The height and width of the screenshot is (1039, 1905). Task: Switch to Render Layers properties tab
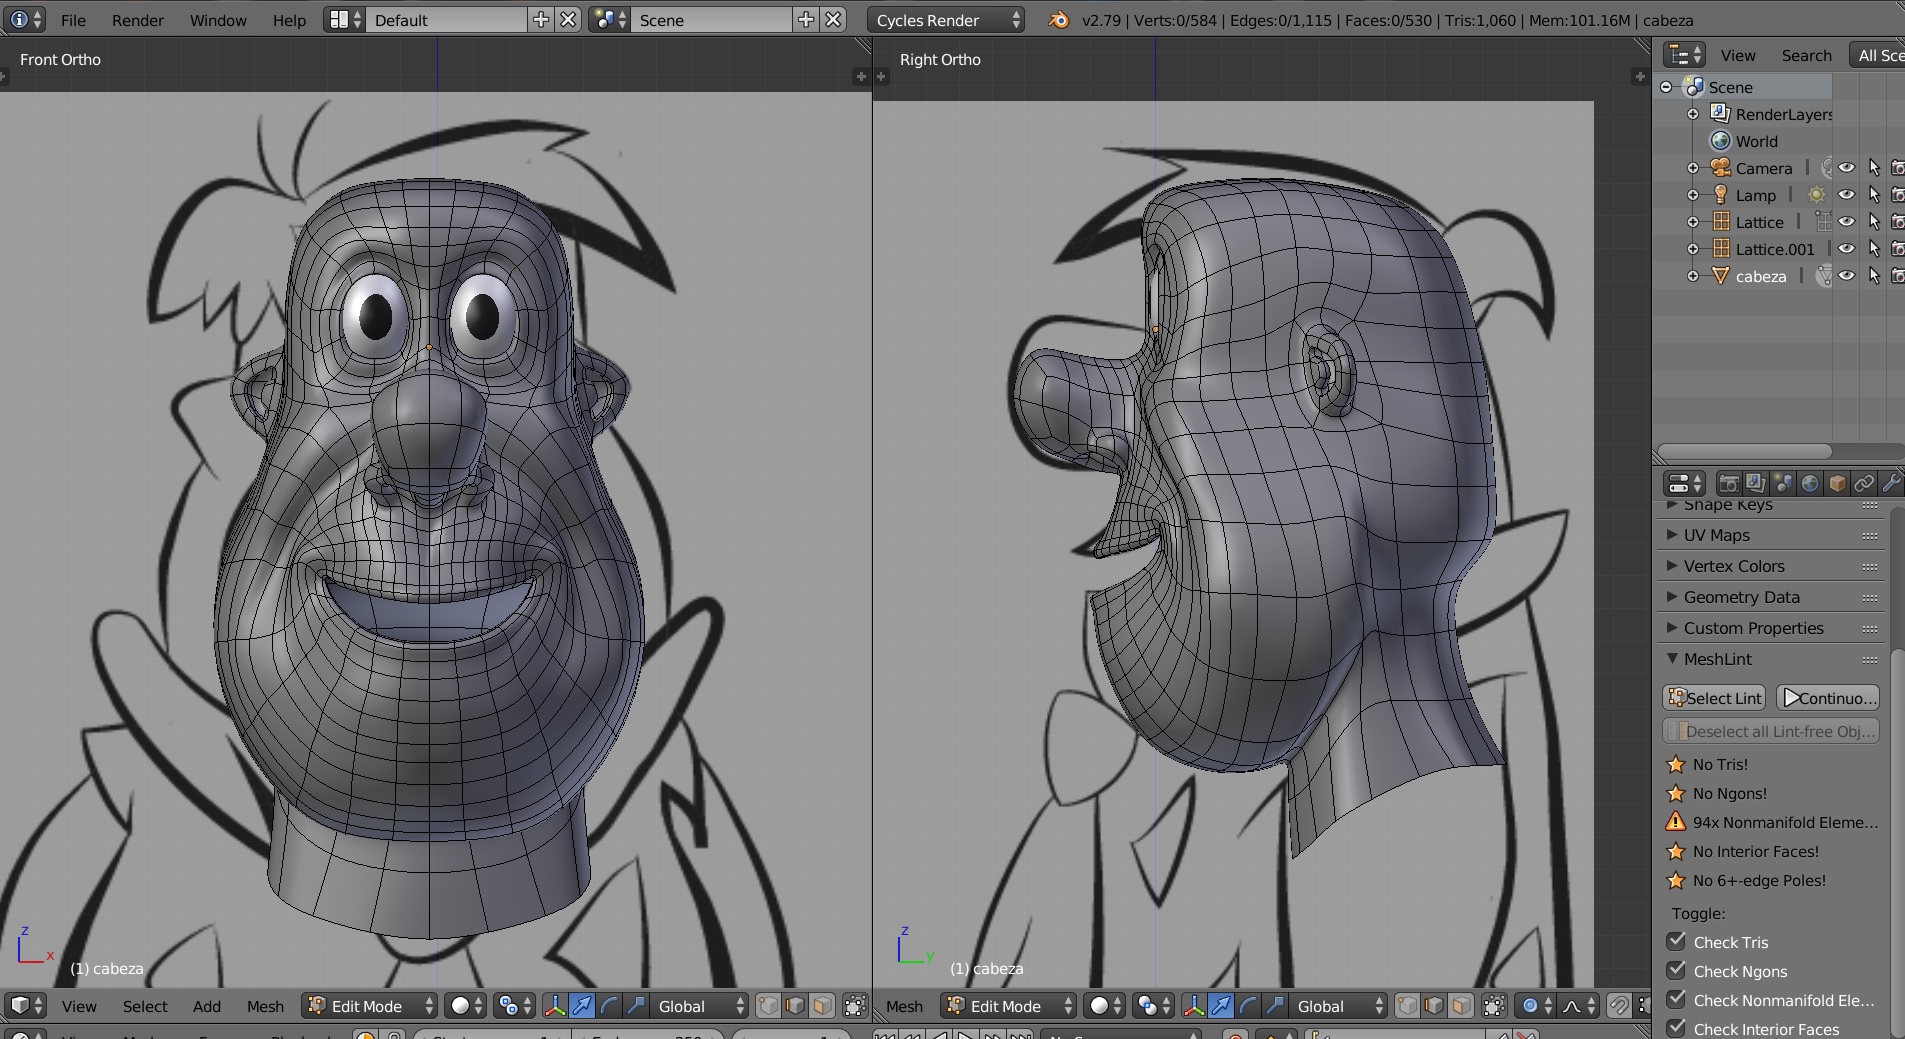pos(1755,484)
